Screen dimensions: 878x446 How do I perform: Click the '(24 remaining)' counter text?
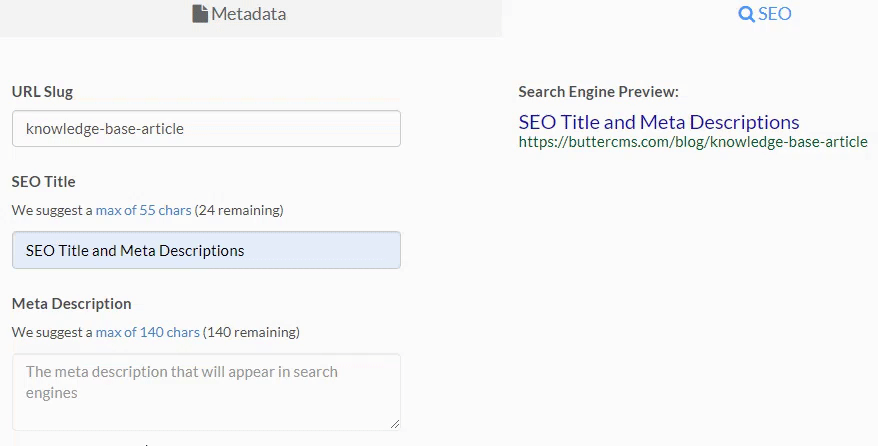239,210
